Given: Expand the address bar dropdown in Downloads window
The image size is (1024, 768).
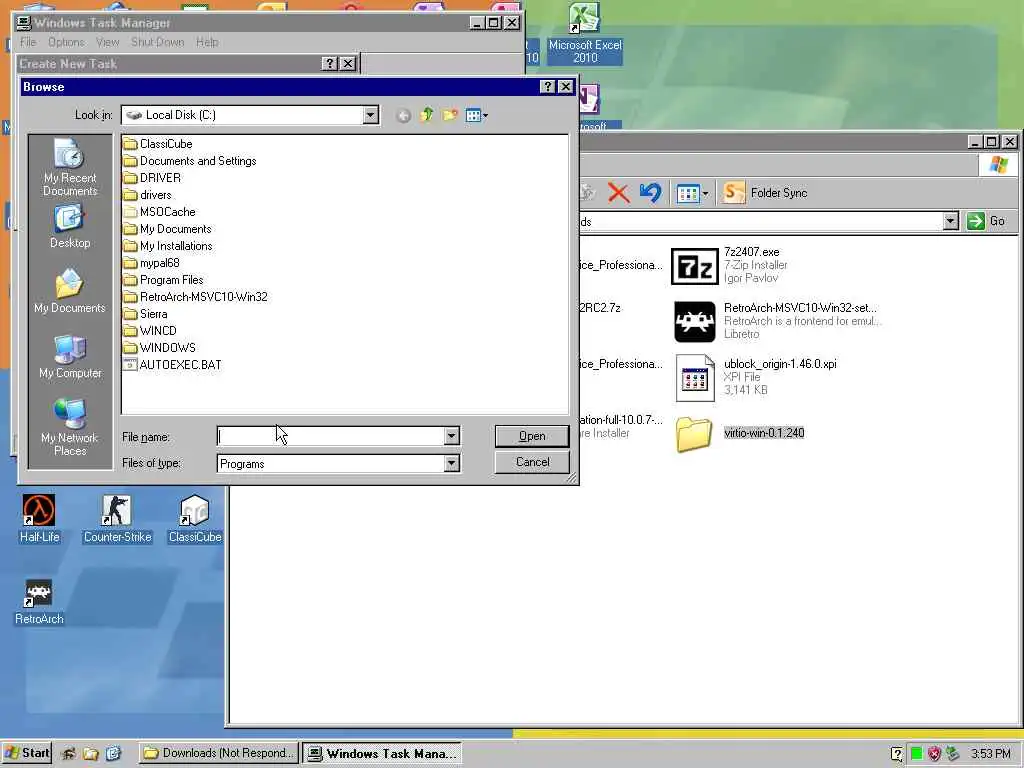Looking at the screenshot, I should click(x=950, y=221).
